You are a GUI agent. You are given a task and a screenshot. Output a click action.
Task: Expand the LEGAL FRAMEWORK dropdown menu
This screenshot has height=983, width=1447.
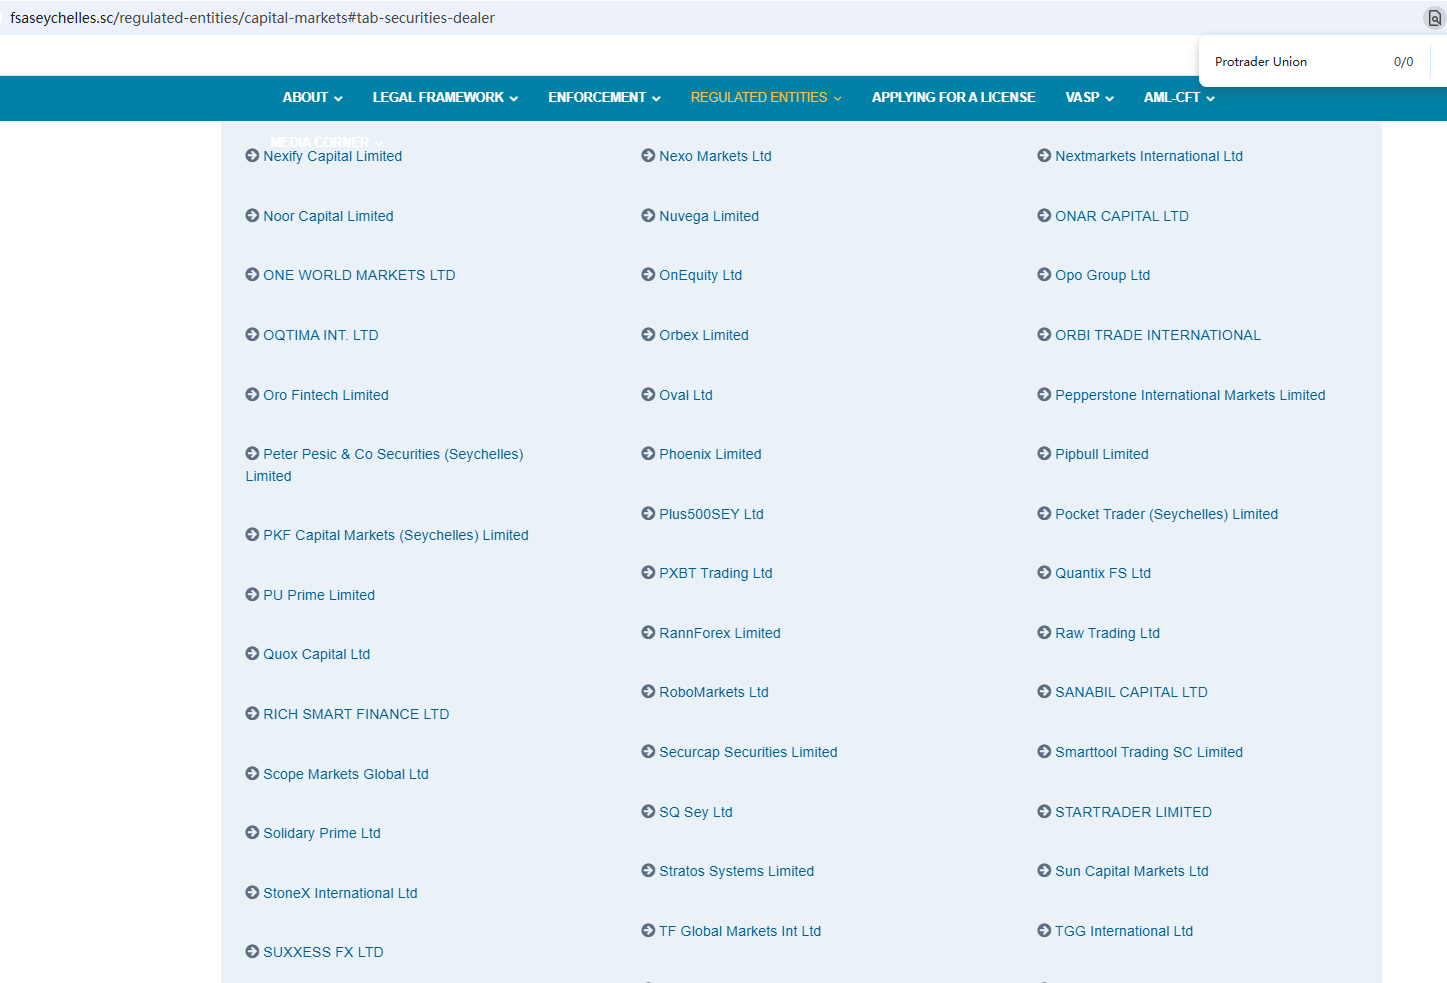(446, 97)
